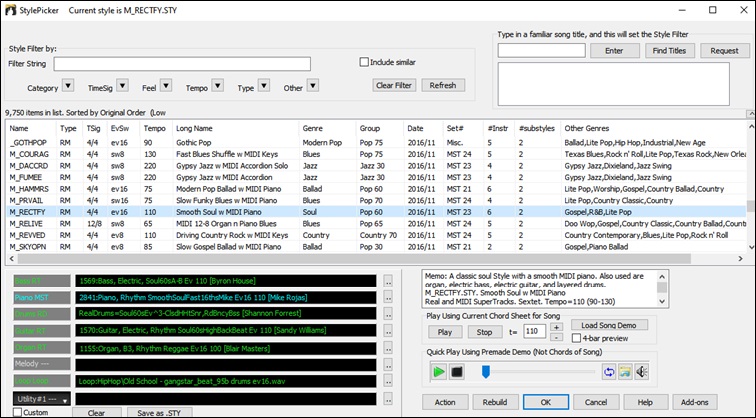Viewport: 756px width, 418px height.
Task: Click the Refresh button
Action: coord(443,85)
